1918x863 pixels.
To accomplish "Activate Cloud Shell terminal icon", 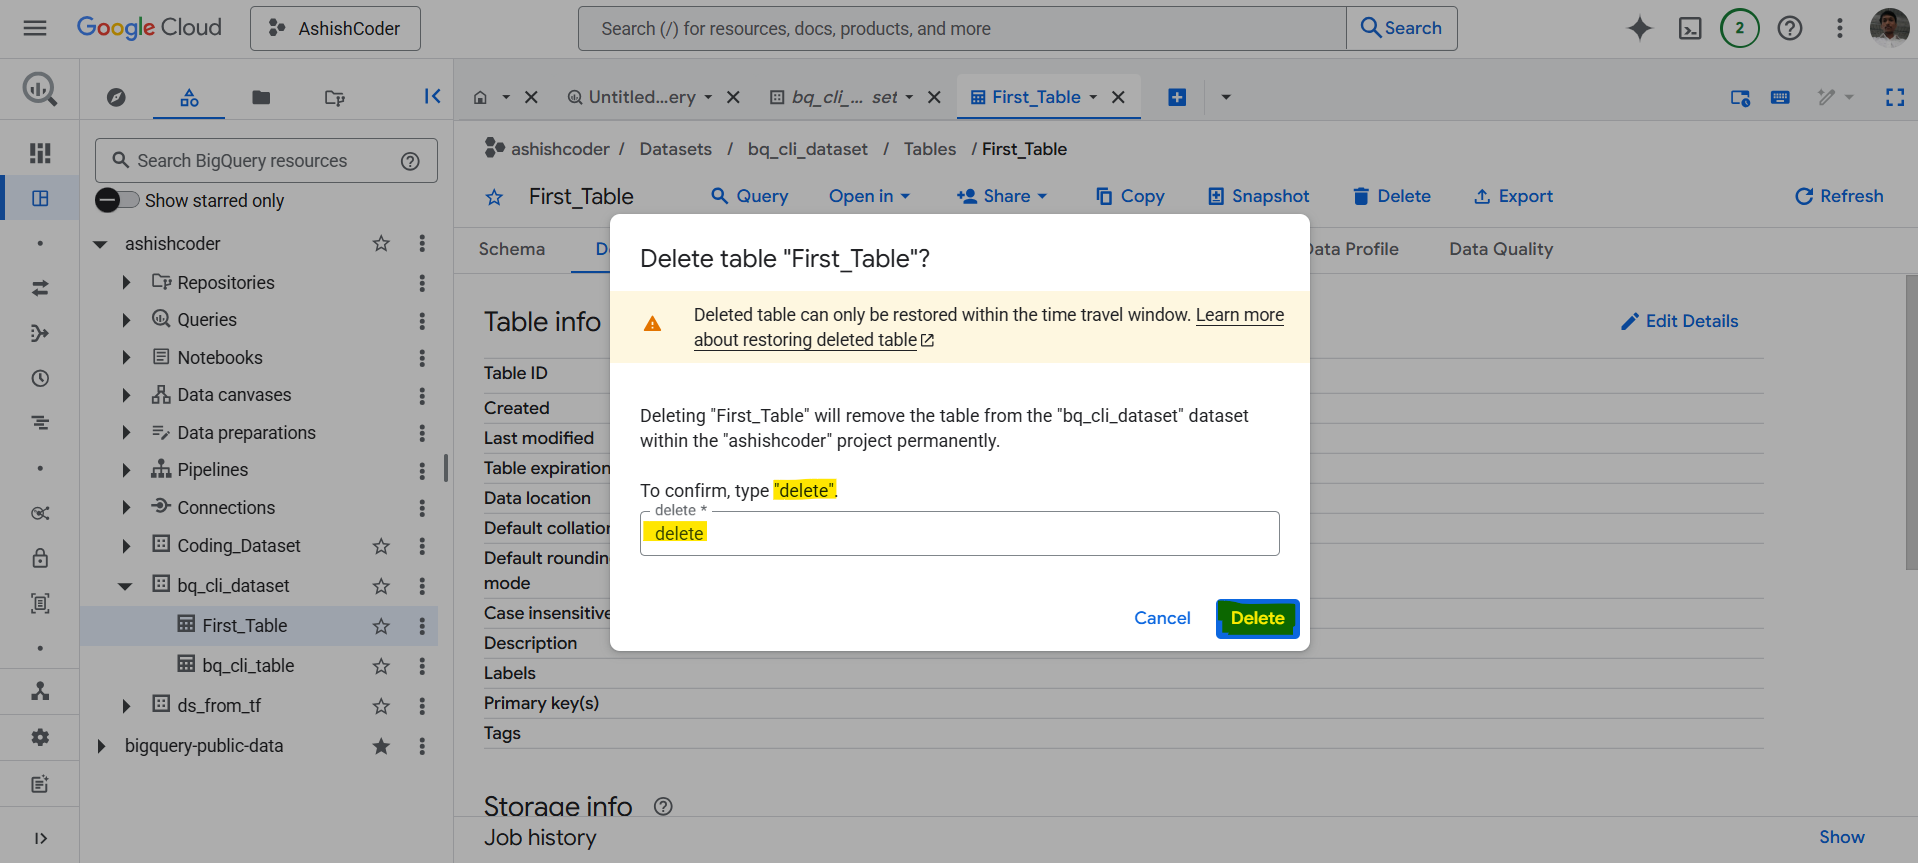I will pyautogui.click(x=1690, y=28).
